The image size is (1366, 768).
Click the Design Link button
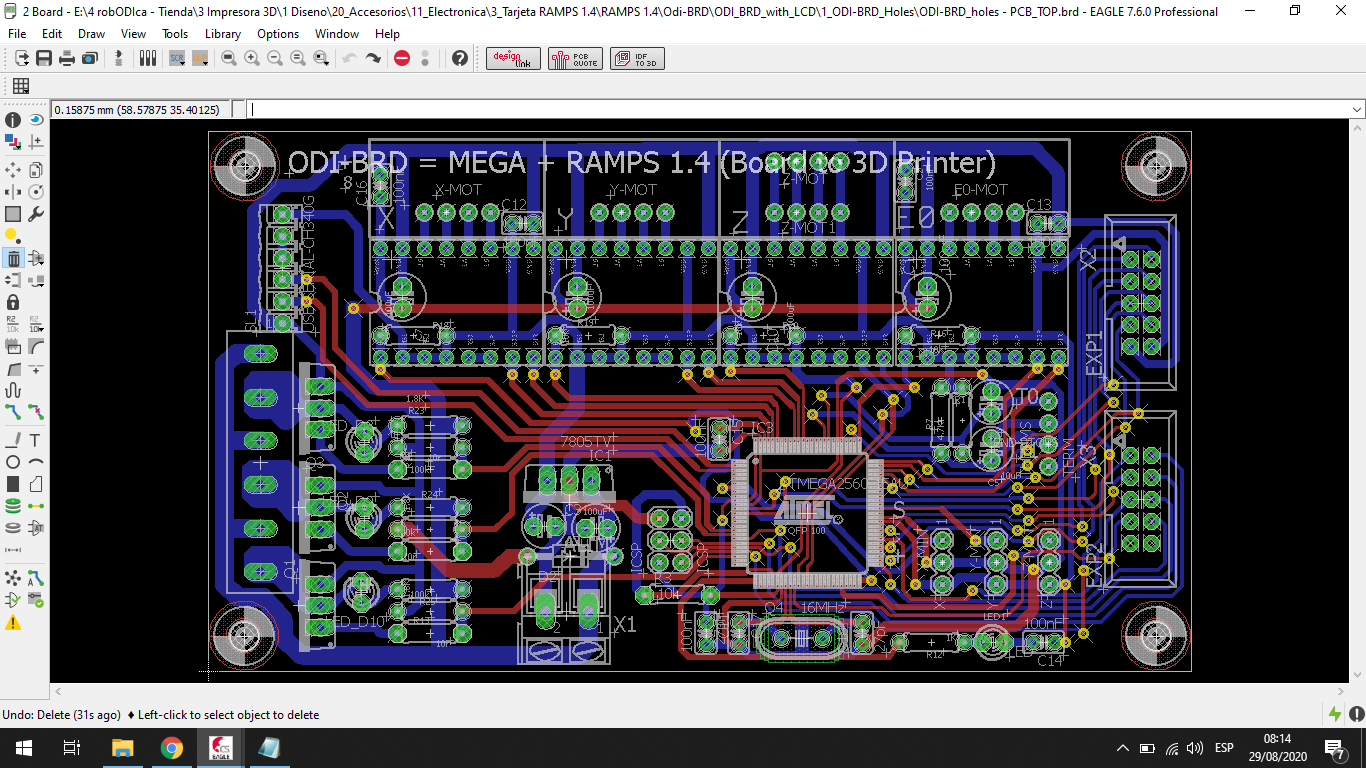[514, 59]
